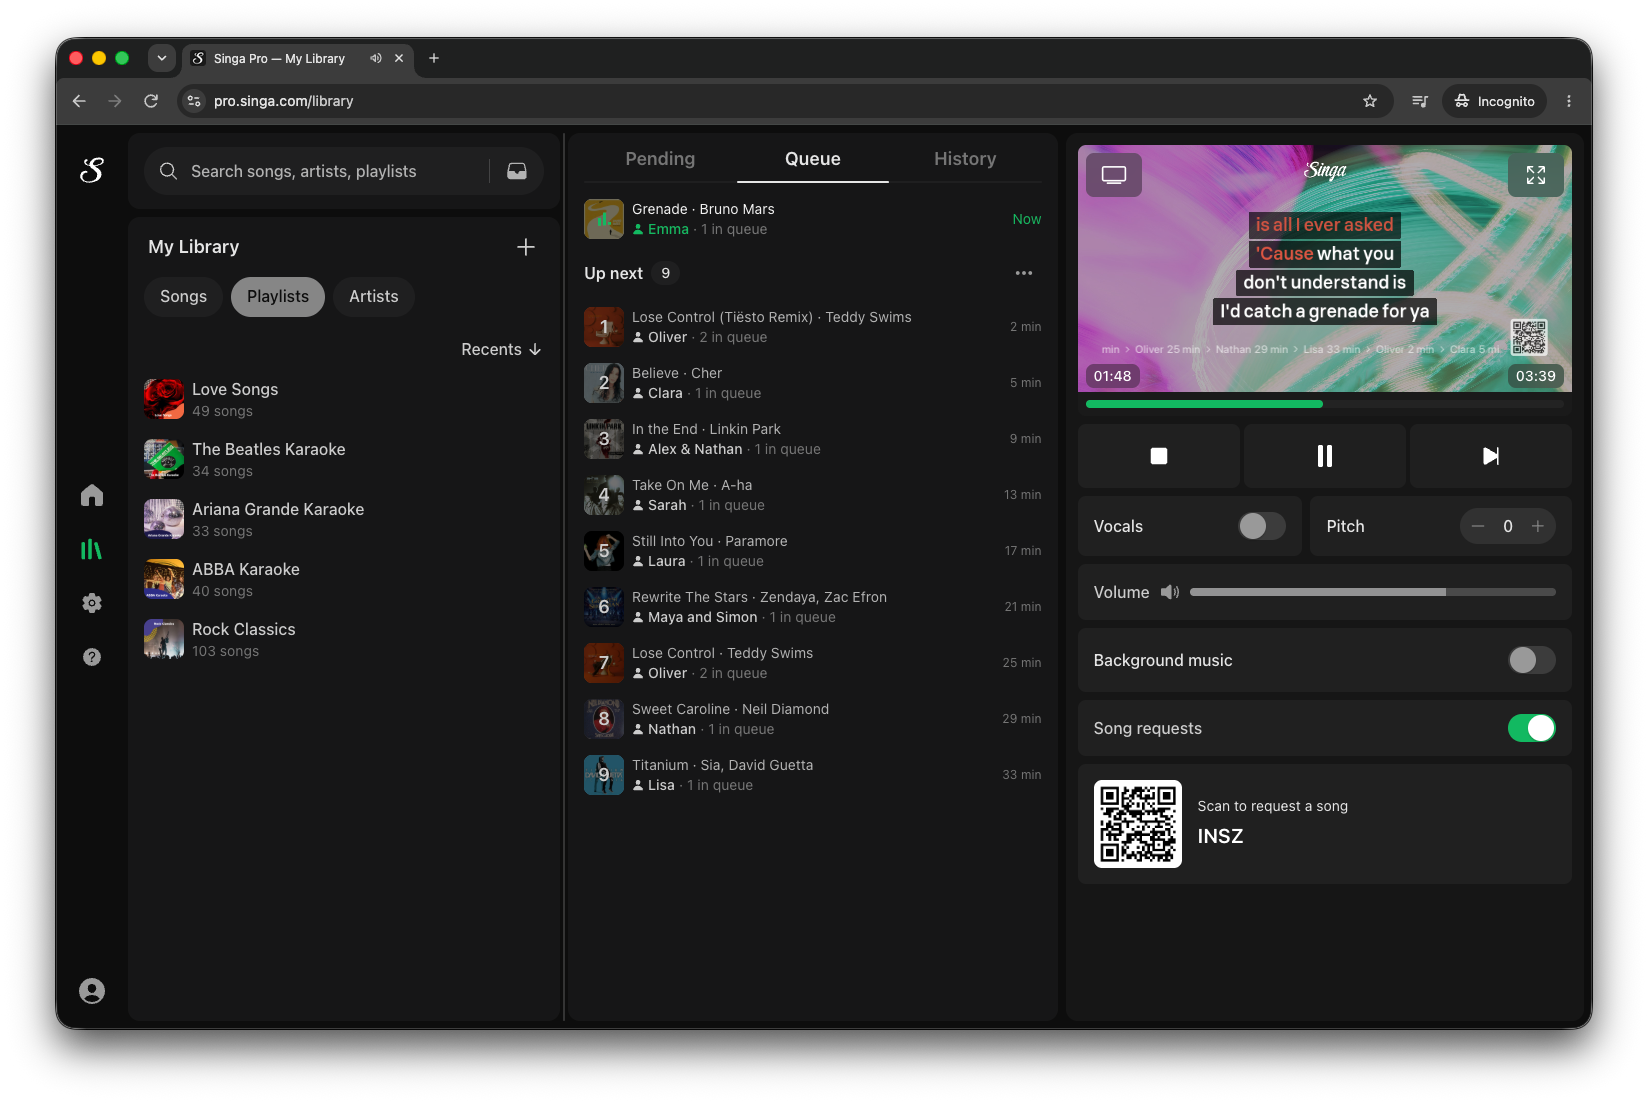Viewport: 1648px width, 1103px height.
Task: Open the Love Songs playlist
Action: point(344,399)
